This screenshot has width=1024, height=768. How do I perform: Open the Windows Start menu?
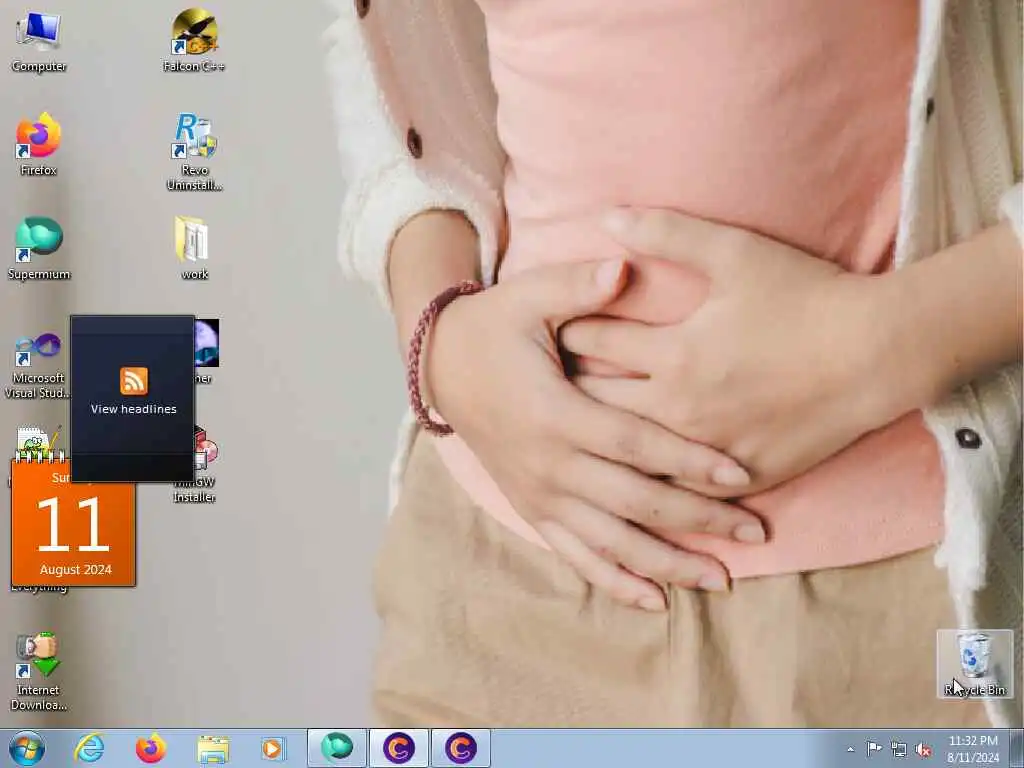(27, 748)
